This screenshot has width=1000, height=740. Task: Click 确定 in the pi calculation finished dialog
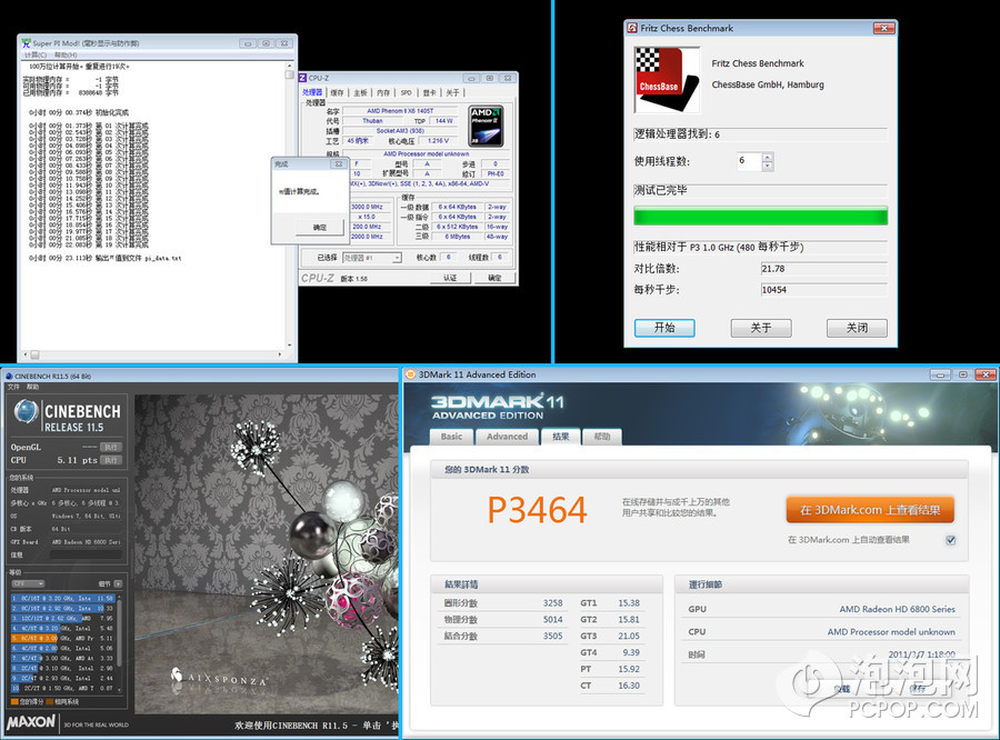click(320, 227)
